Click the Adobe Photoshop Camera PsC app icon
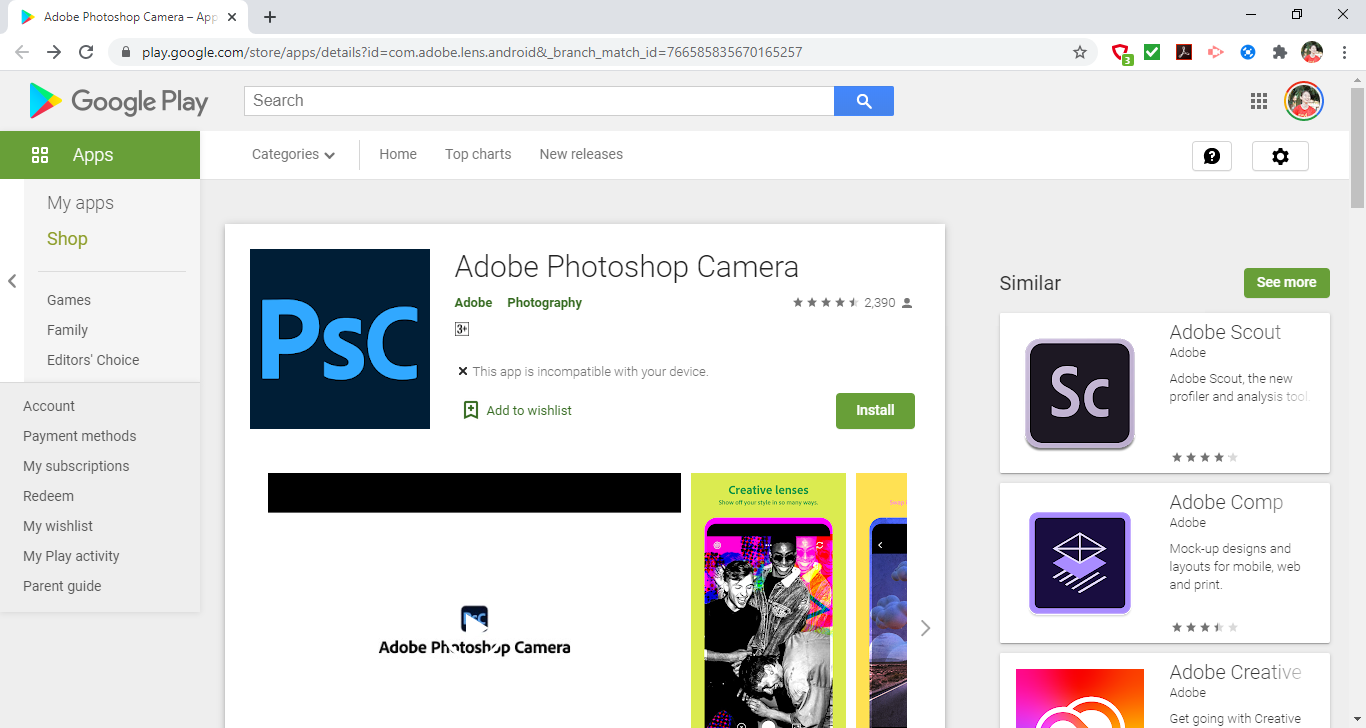This screenshot has width=1366, height=728. coord(340,338)
